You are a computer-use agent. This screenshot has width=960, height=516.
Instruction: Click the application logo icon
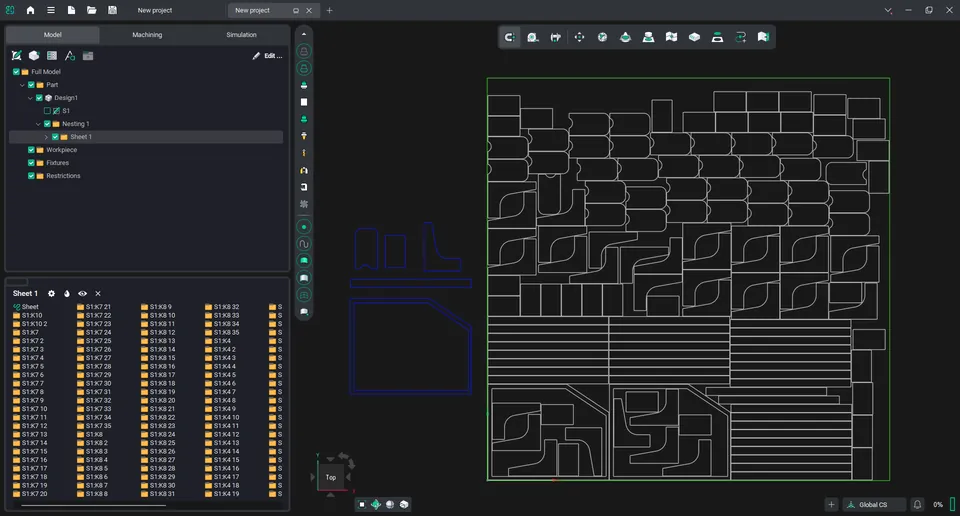click(x=10, y=10)
